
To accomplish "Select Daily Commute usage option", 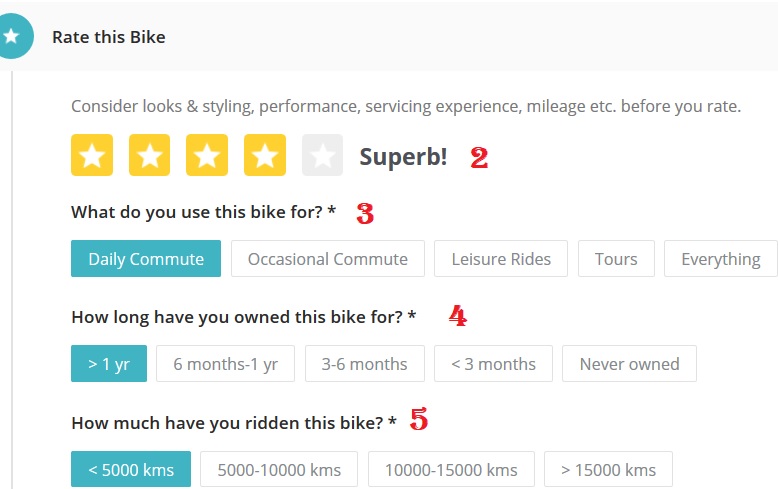I will click(x=146, y=259).
